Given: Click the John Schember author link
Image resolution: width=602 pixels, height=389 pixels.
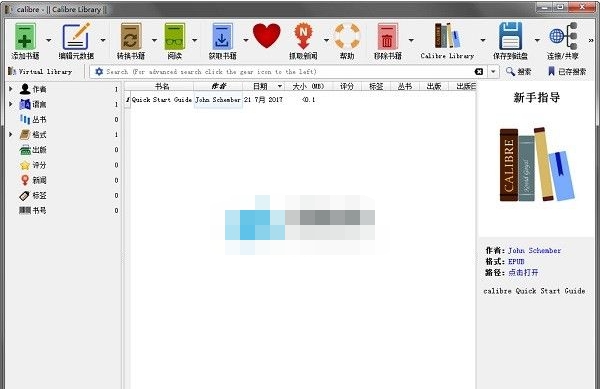Looking at the screenshot, I should pyautogui.click(x=534, y=250).
